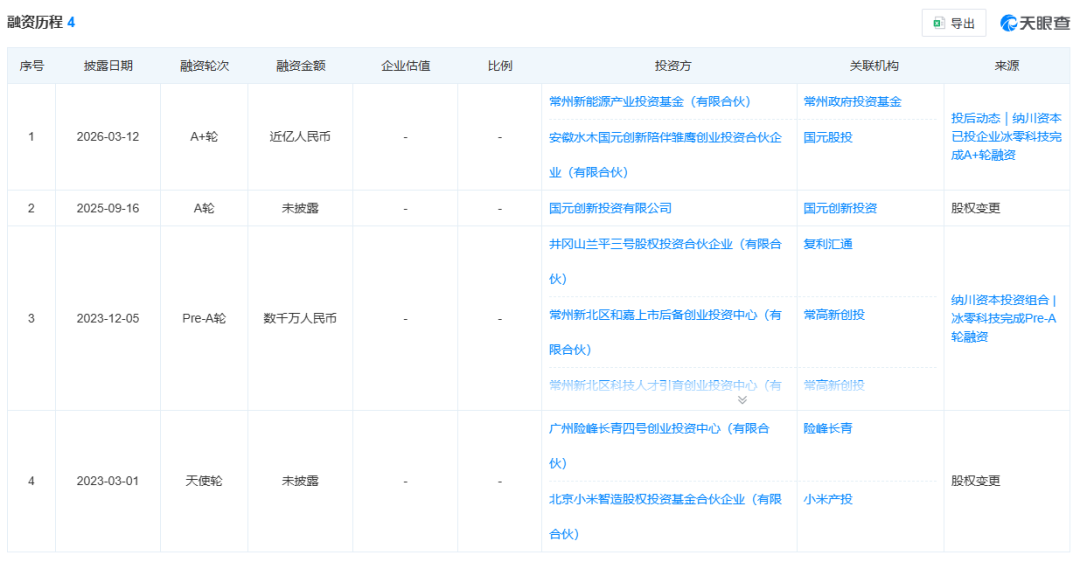Click the 来源 column header
Image resolution: width=1080 pixels, height=562 pixels.
pos(1006,66)
